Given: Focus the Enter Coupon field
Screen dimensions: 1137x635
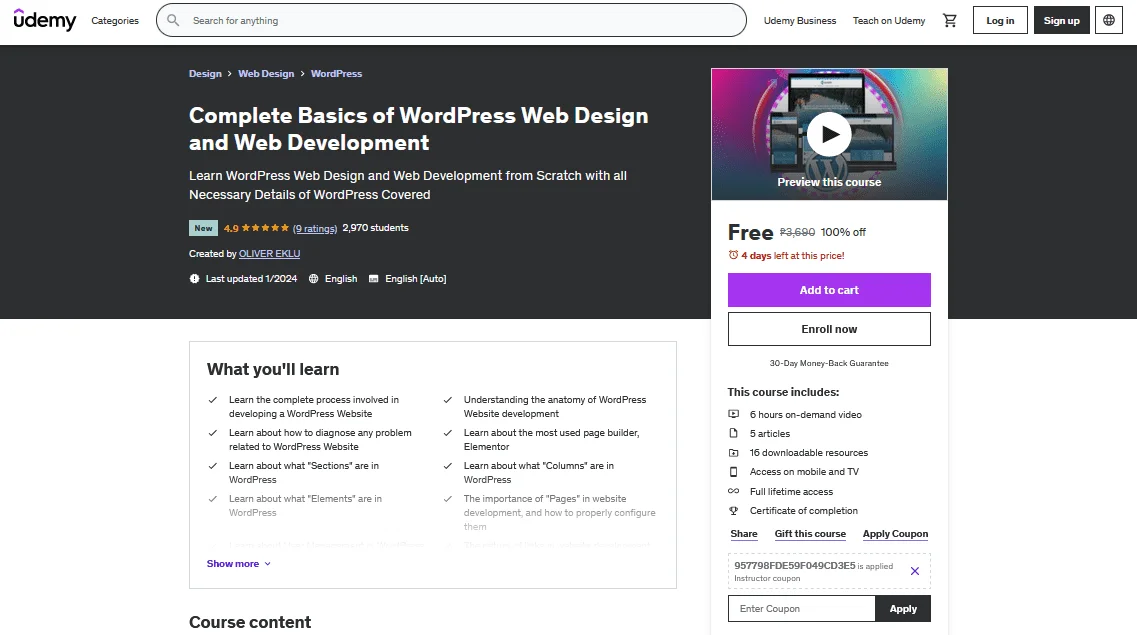Looking at the screenshot, I should 801,609.
